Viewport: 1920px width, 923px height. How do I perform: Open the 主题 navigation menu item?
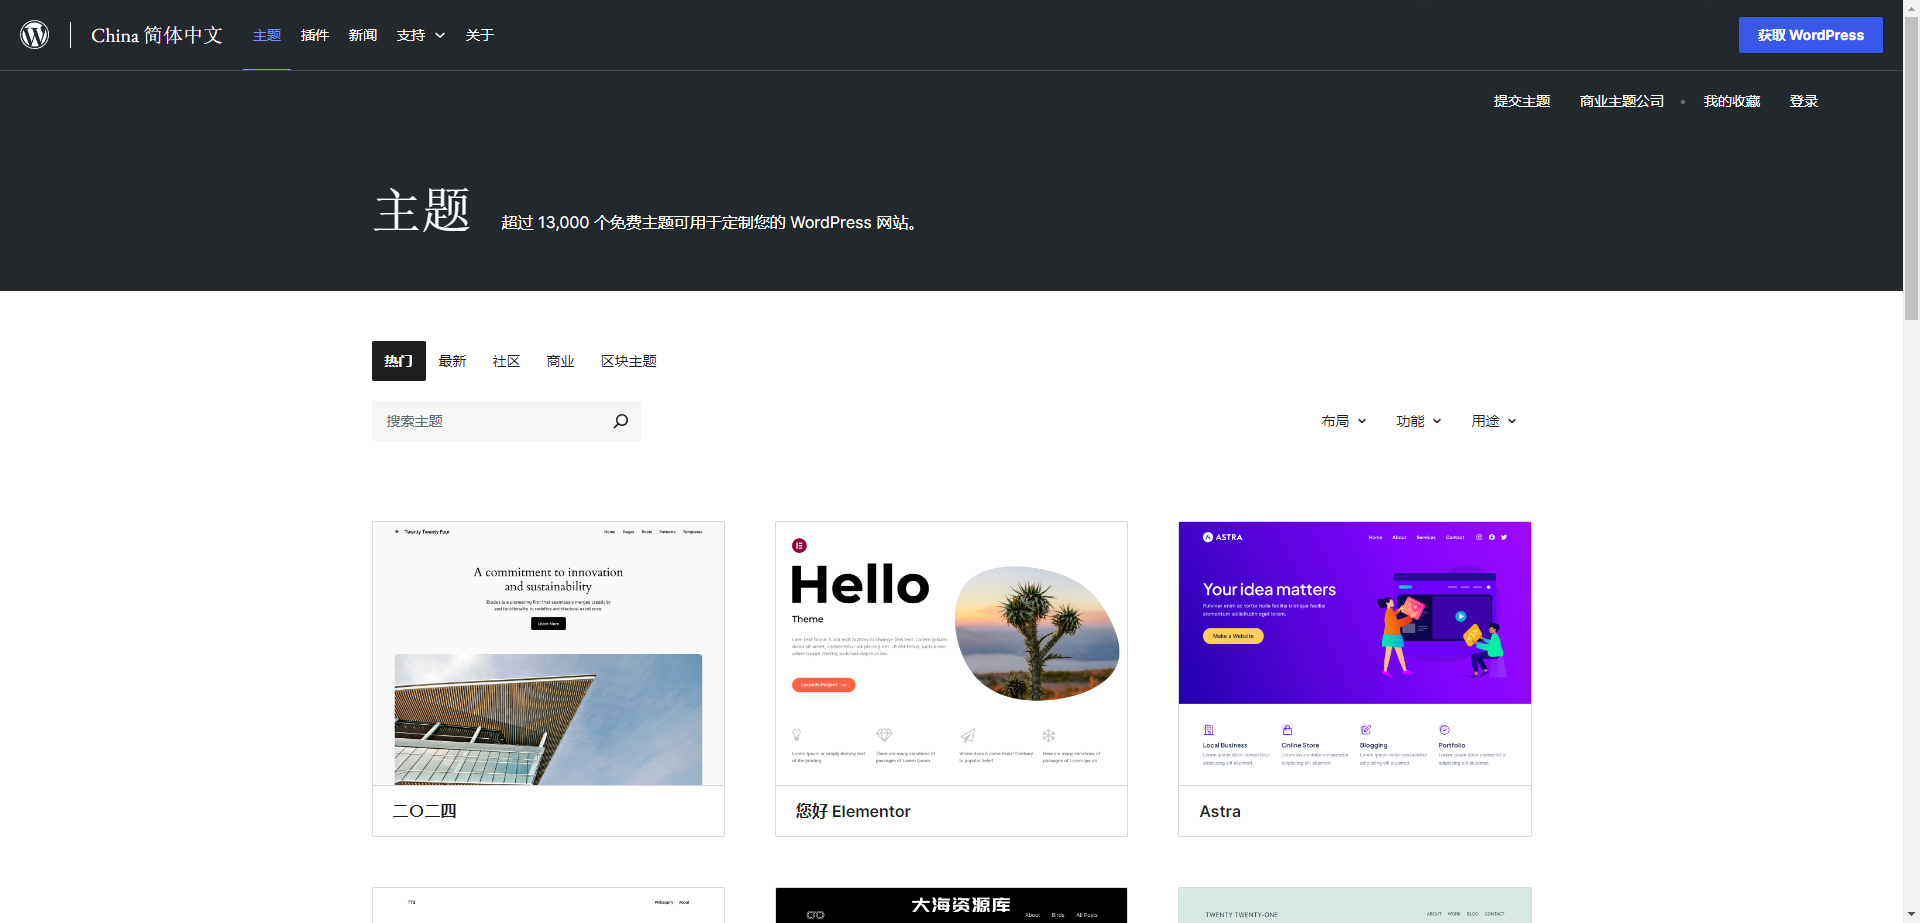(x=267, y=35)
